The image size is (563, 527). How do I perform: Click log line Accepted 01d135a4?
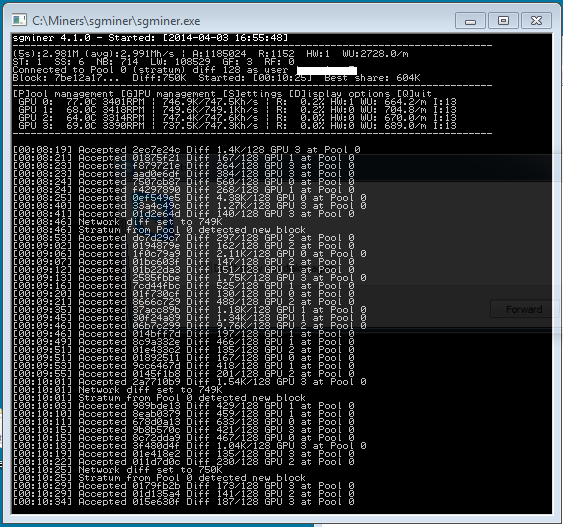[183, 494]
